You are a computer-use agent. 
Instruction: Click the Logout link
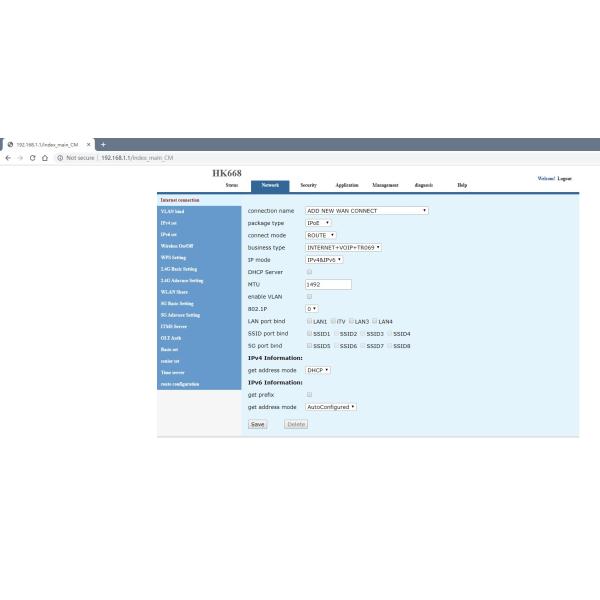[565, 179]
